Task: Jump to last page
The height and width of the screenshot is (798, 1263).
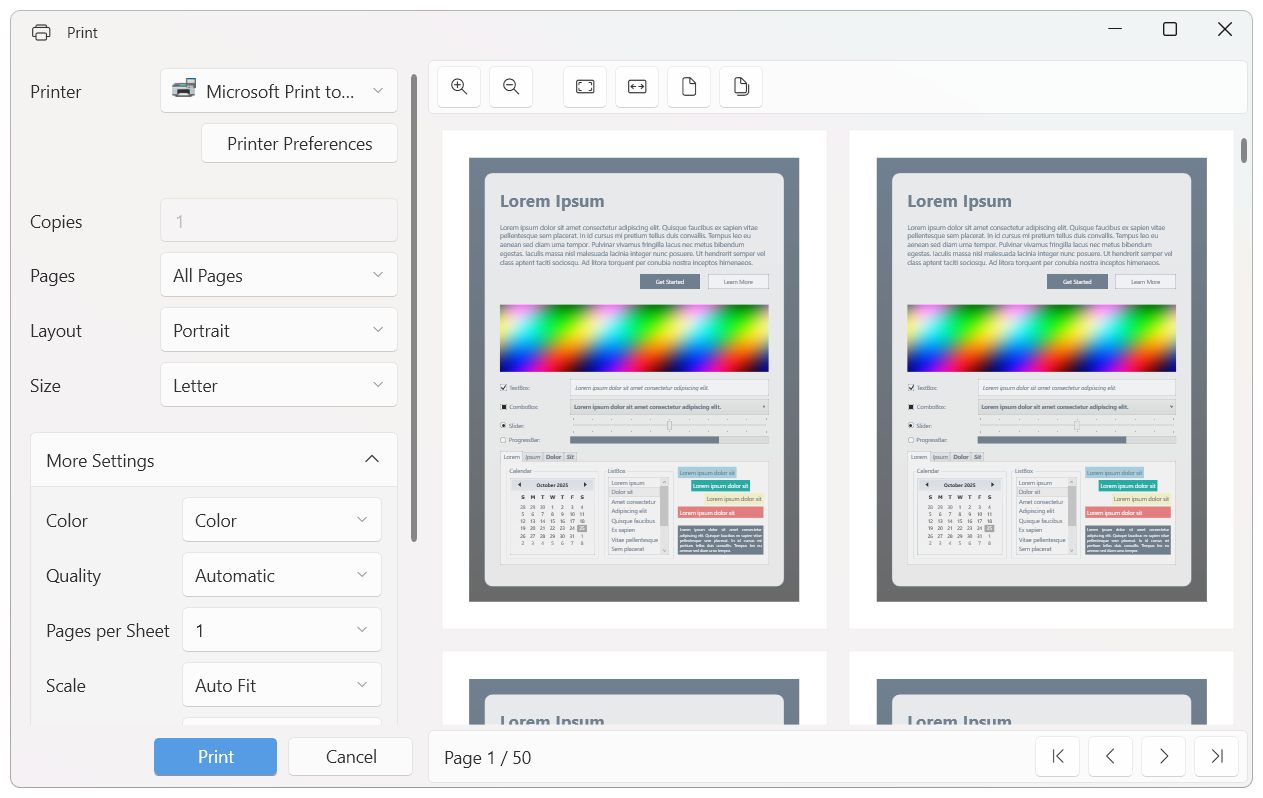Action: pyautogui.click(x=1217, y=757)
